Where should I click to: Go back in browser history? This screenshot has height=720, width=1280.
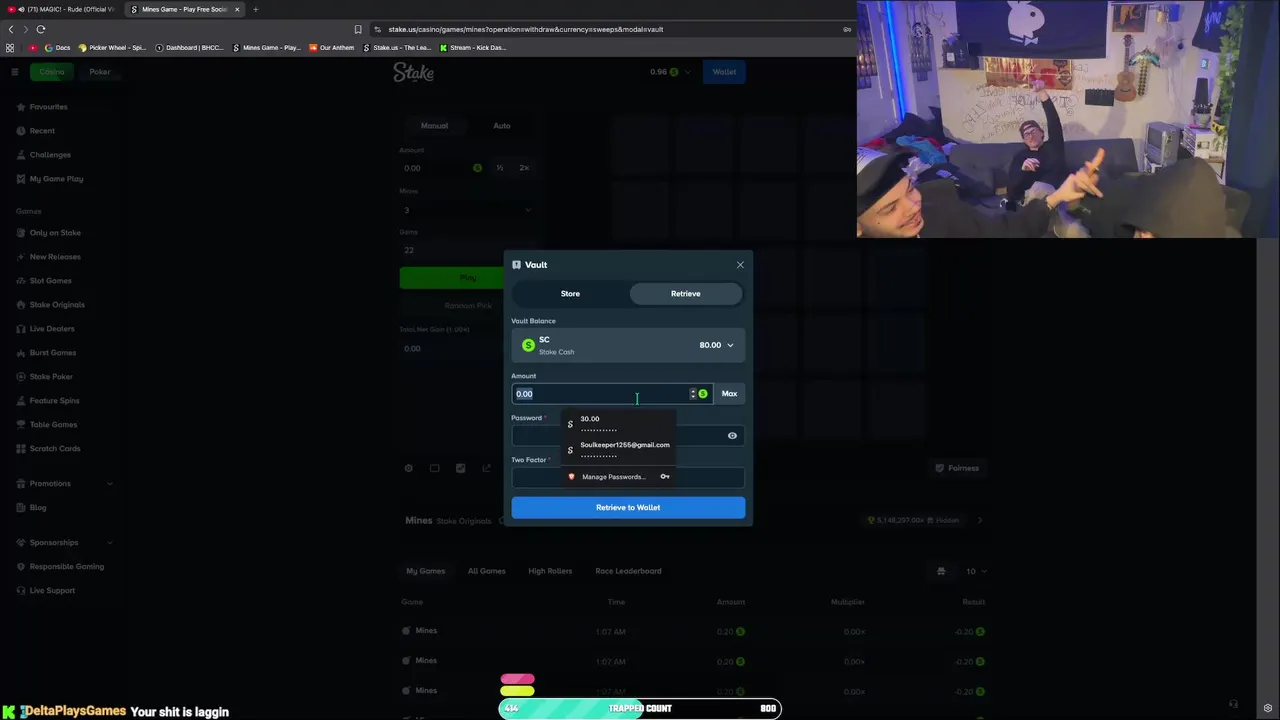click(10, 29)
